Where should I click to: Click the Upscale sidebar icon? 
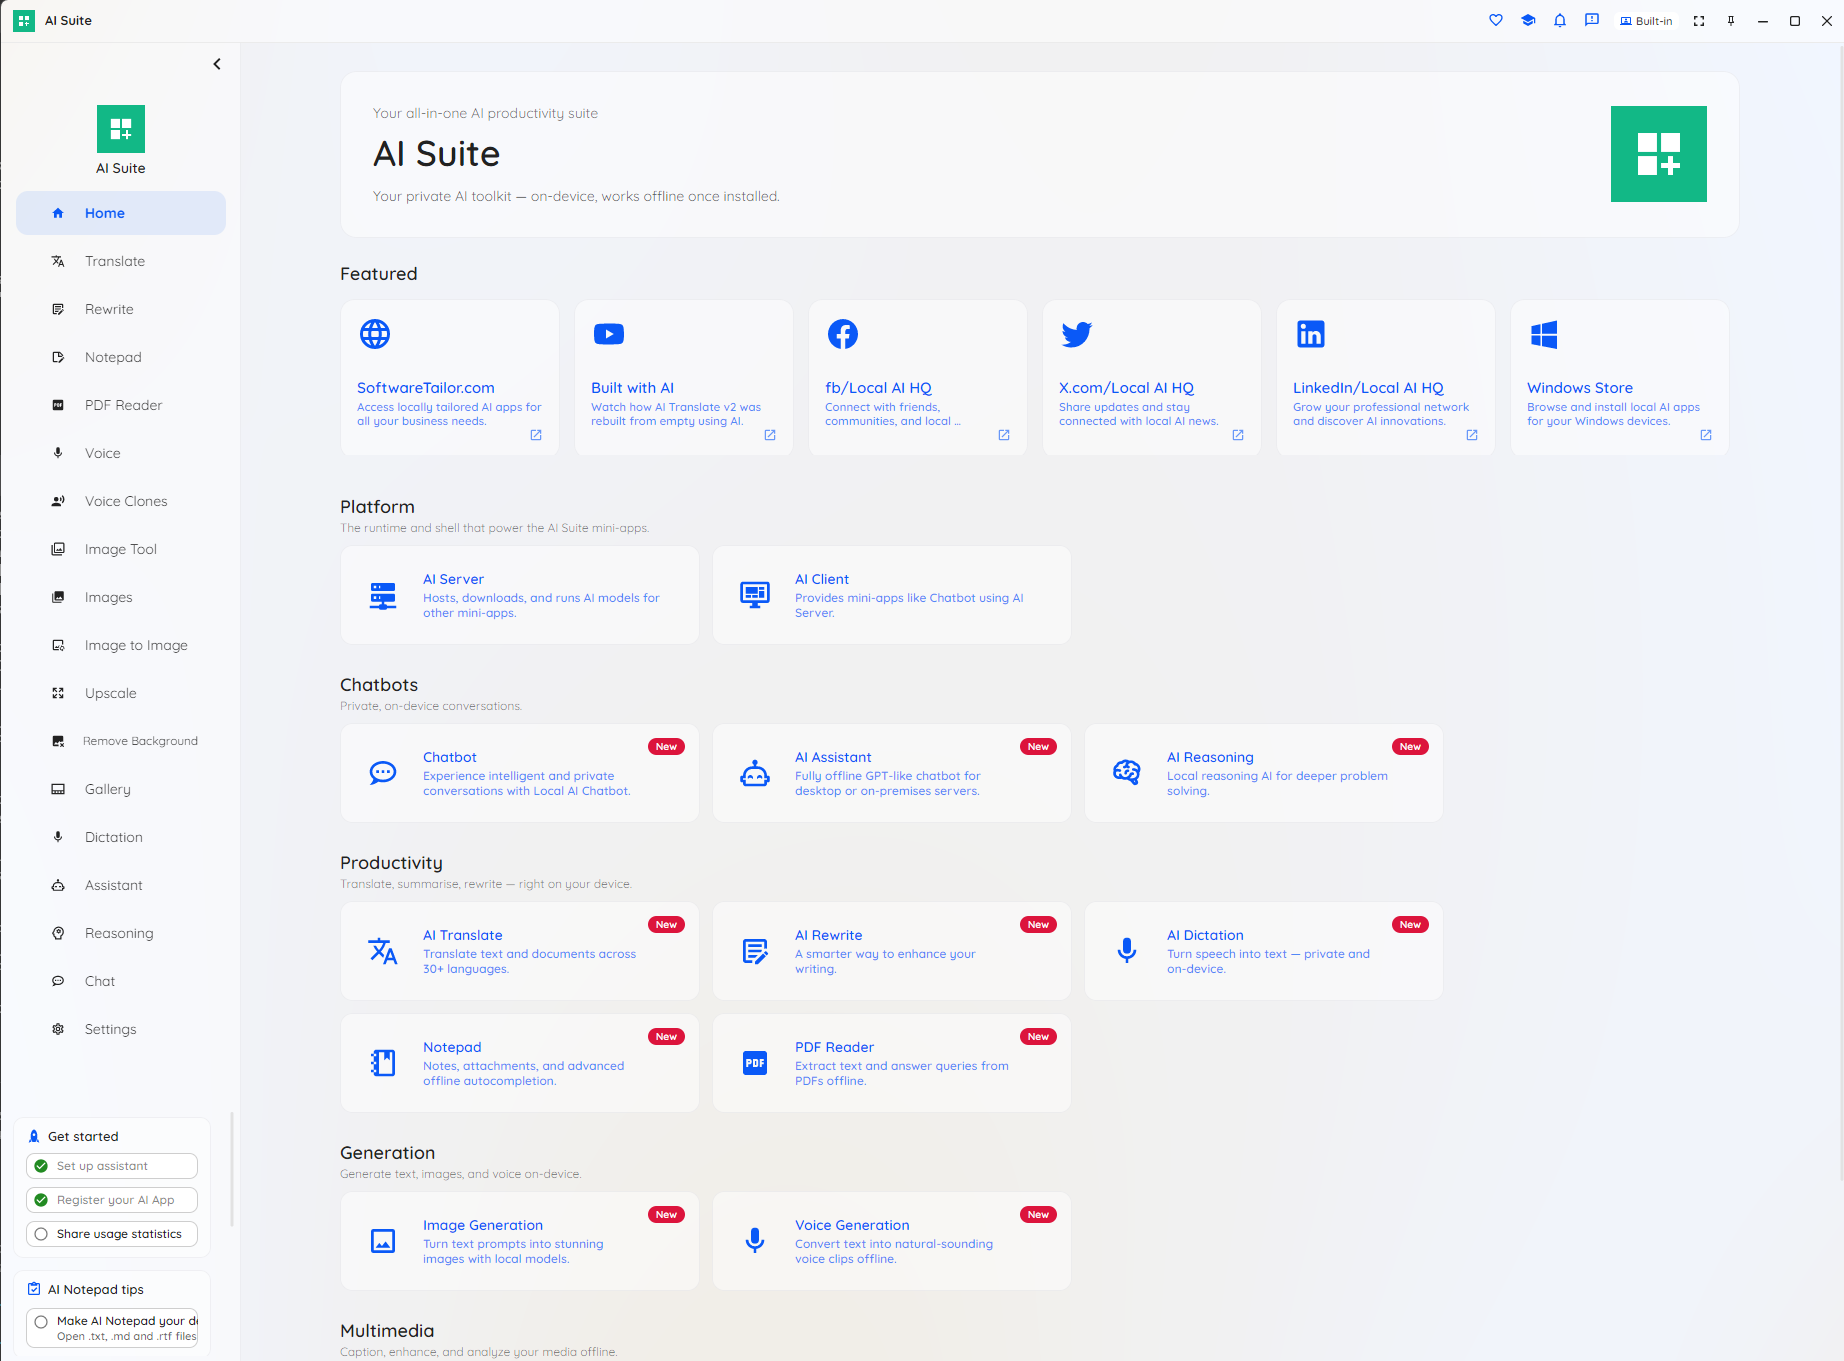(x=58, y=693)
